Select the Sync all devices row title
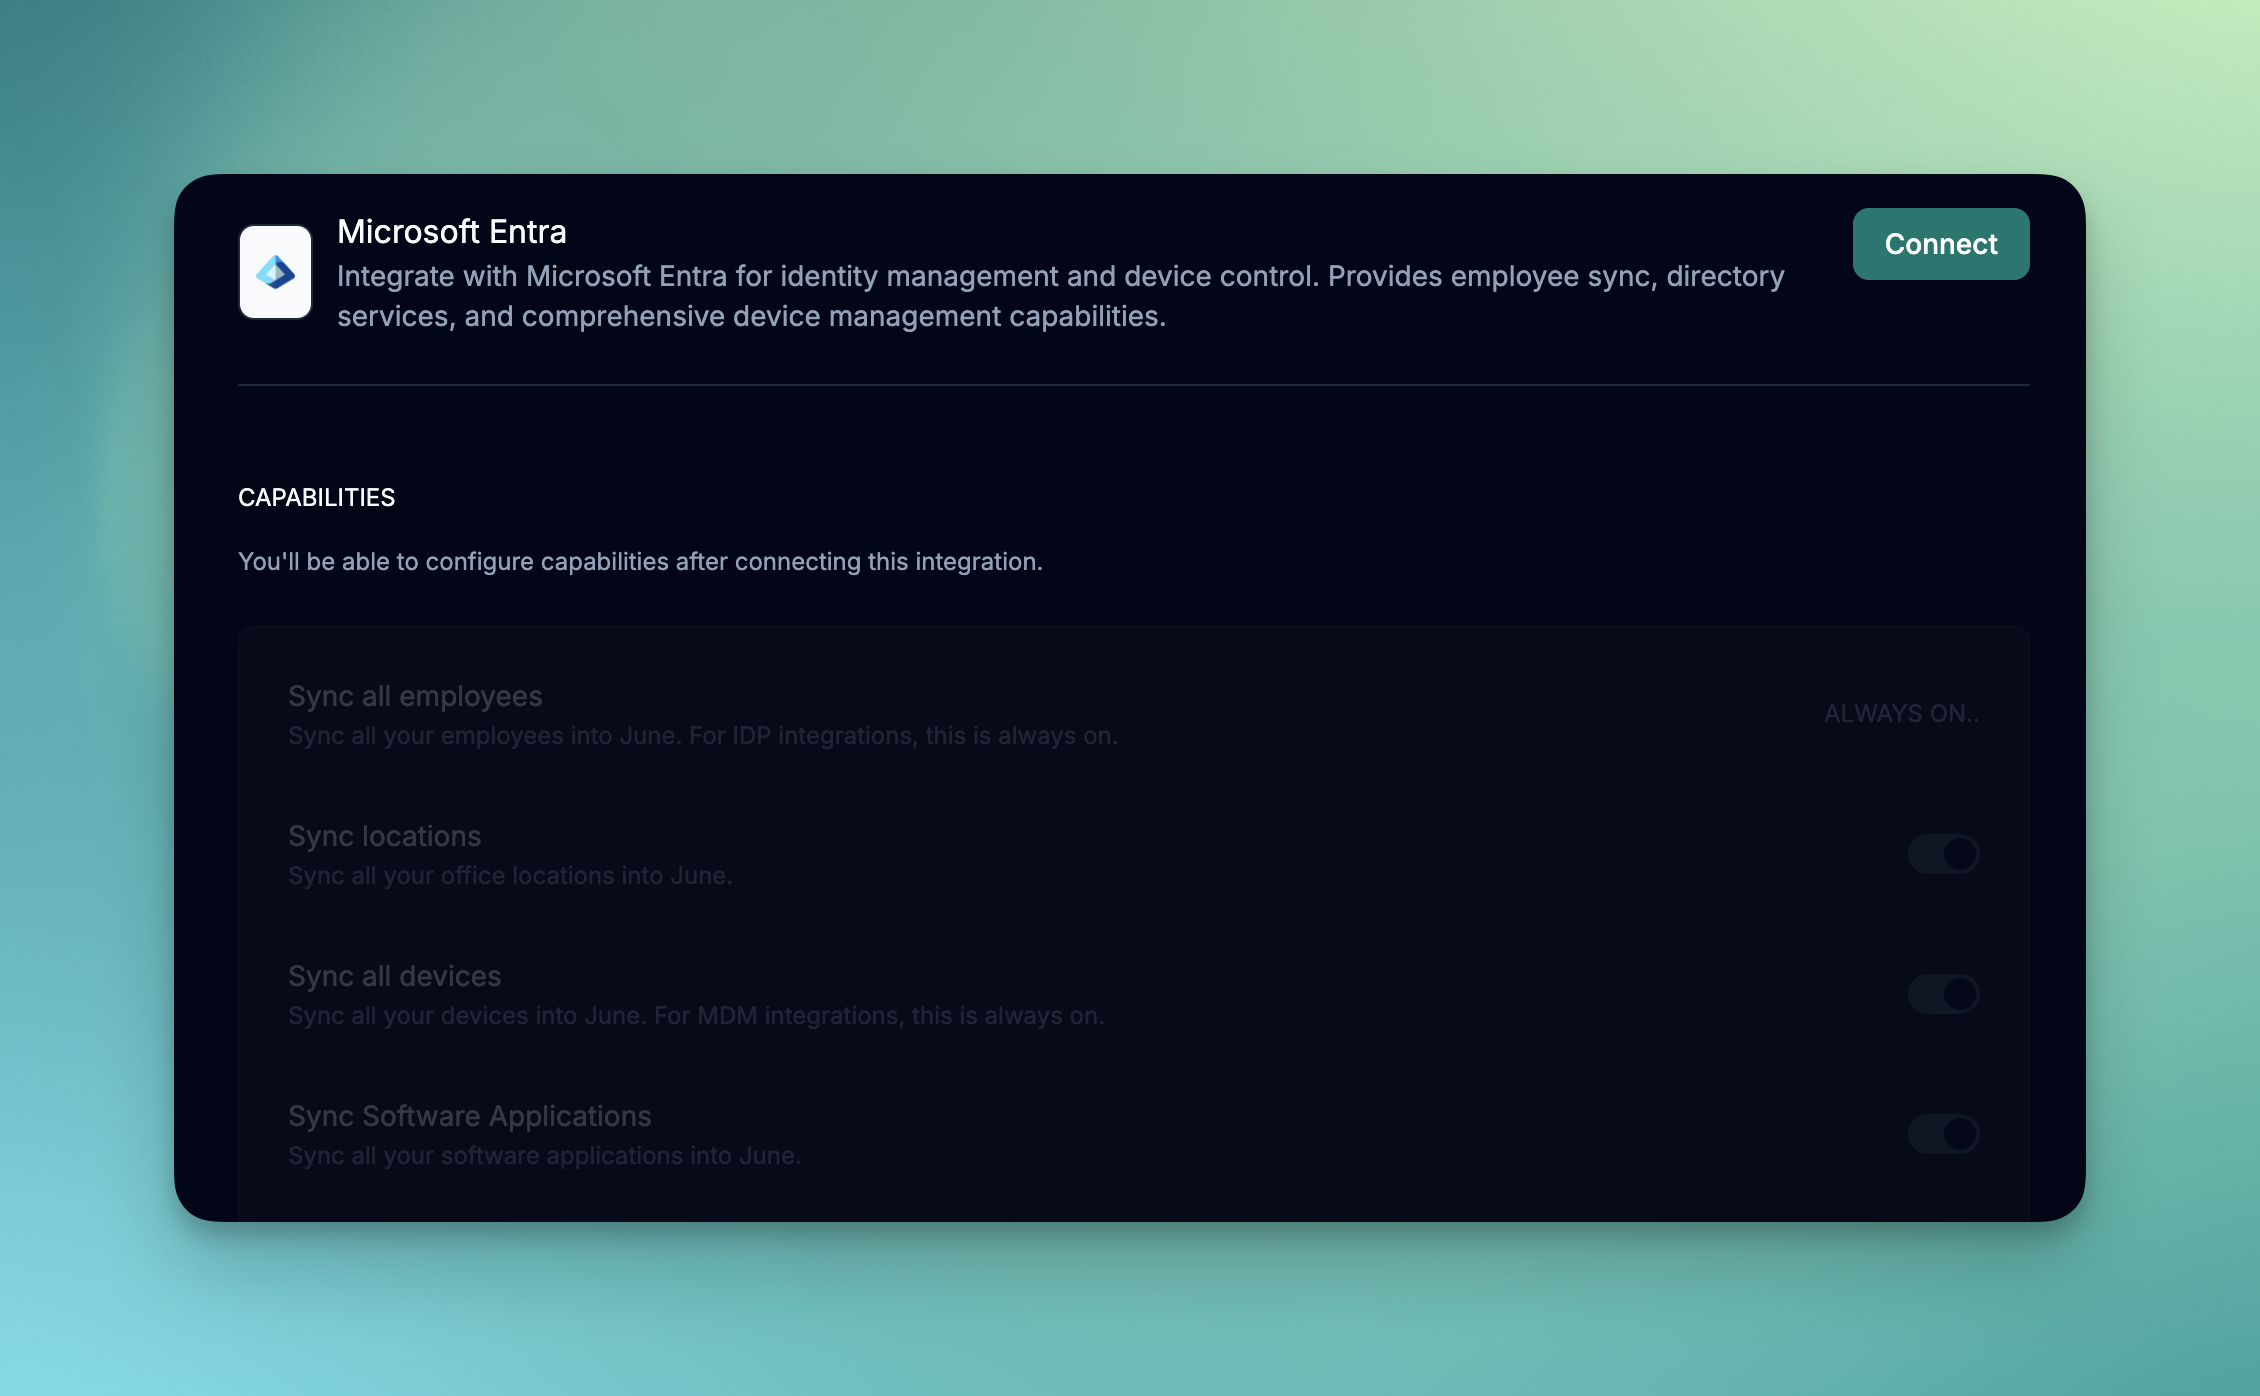2260x1396 pixels. tap(394, 976)
